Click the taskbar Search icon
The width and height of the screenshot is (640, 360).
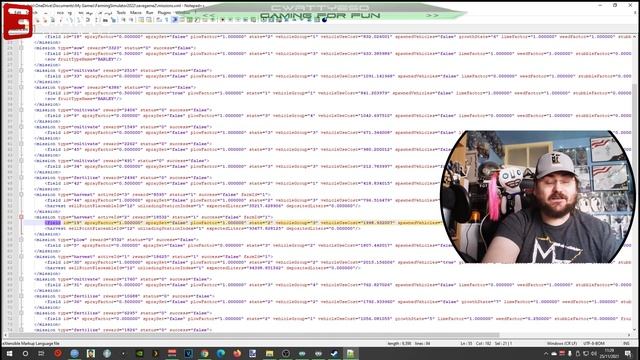(25, 353)
